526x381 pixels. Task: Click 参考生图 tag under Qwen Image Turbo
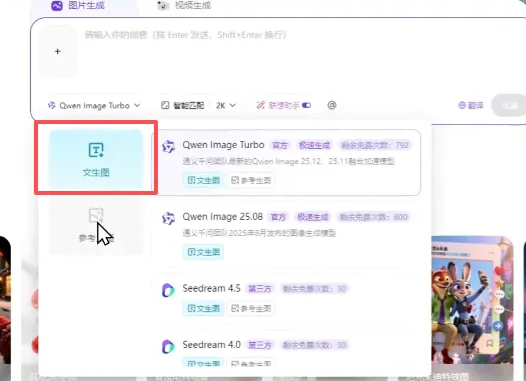(x=251, y=180)
